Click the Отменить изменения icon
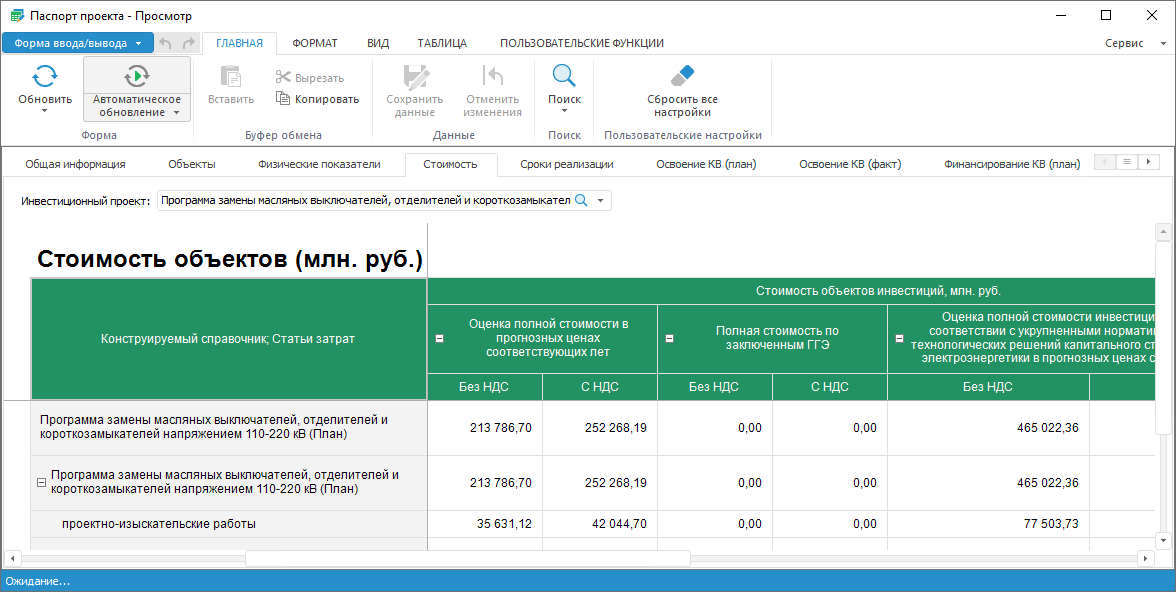Viewport: 1176px width, 592px height. pyautogui.click(x=493, y=77)
